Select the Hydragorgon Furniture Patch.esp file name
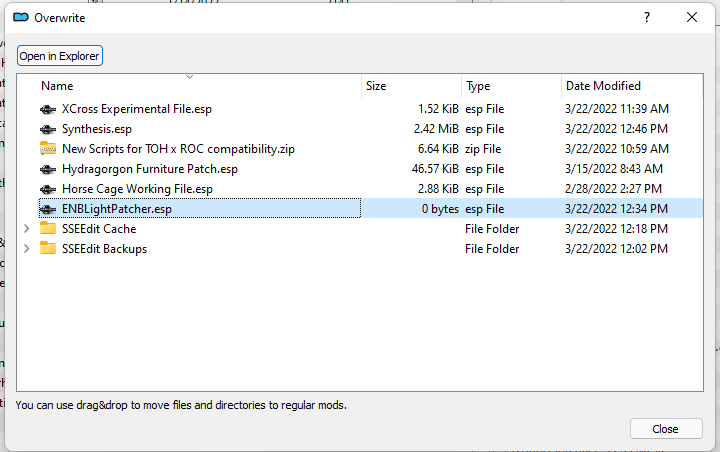Image resolution: width=720 pixels, height=452 pixels. pos(150,169)
